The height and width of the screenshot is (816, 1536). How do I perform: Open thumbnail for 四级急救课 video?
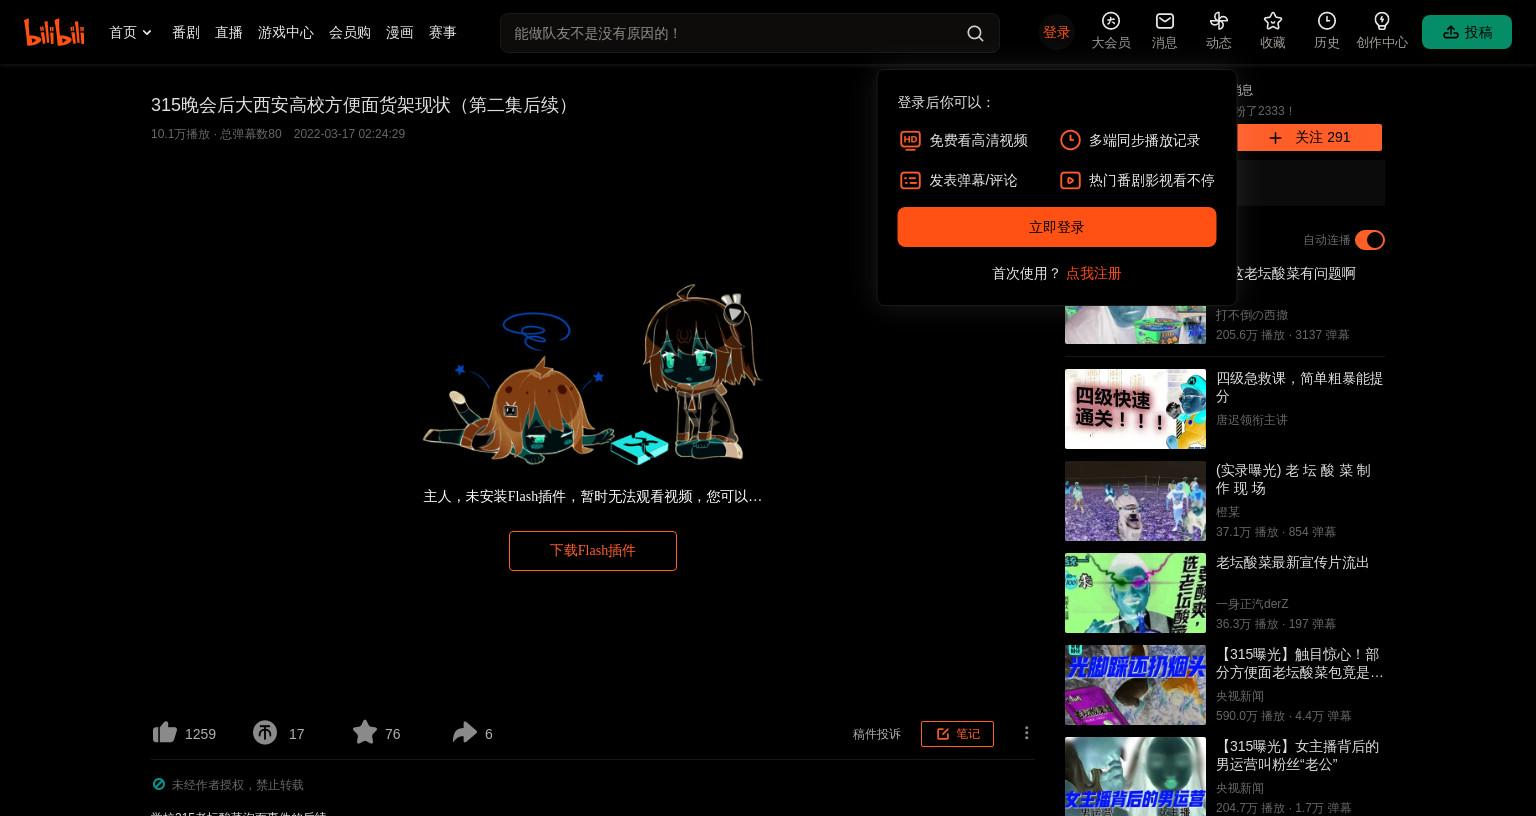pyautogui.click(x=1135, y=409)
